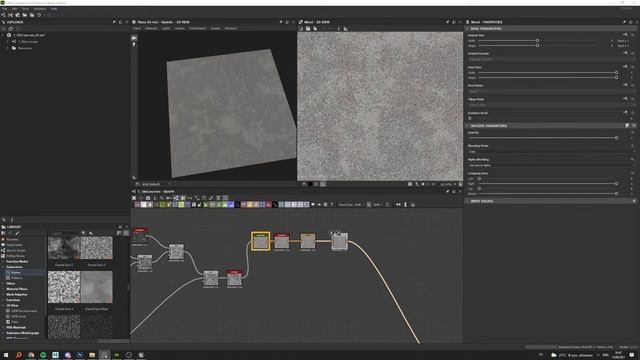Open the File menu
This screenshot has width=640, height=360.
click(x=4, y=9)
